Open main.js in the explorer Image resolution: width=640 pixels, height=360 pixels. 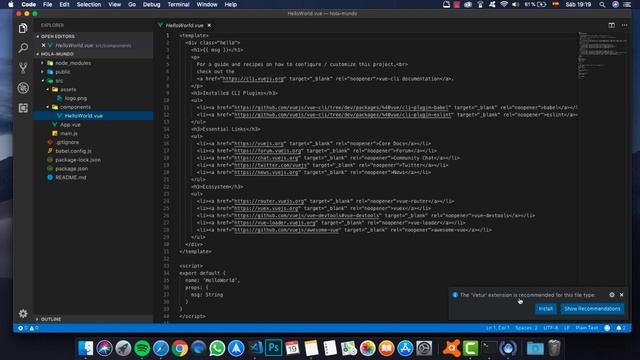click(x=69, y=133)
